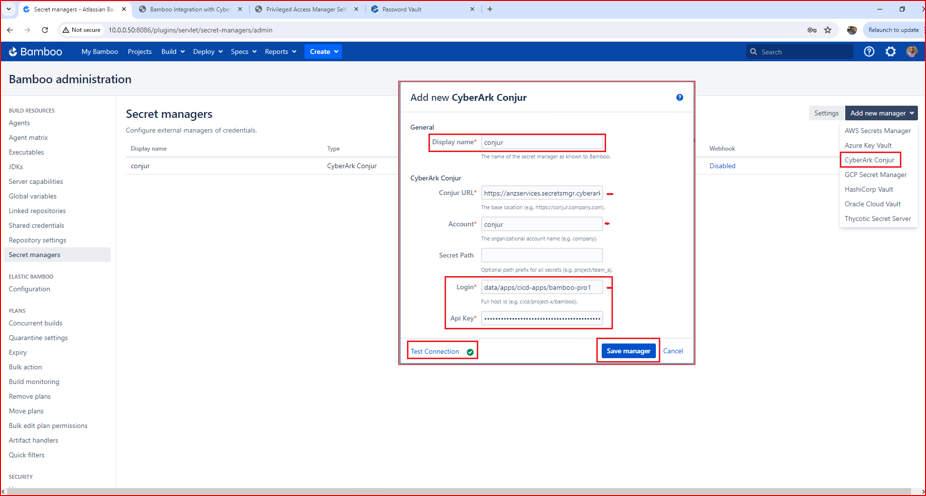Open the Add new manager dropdown
This screenshot has height=496, width=926.
click(x=881, y=113)
